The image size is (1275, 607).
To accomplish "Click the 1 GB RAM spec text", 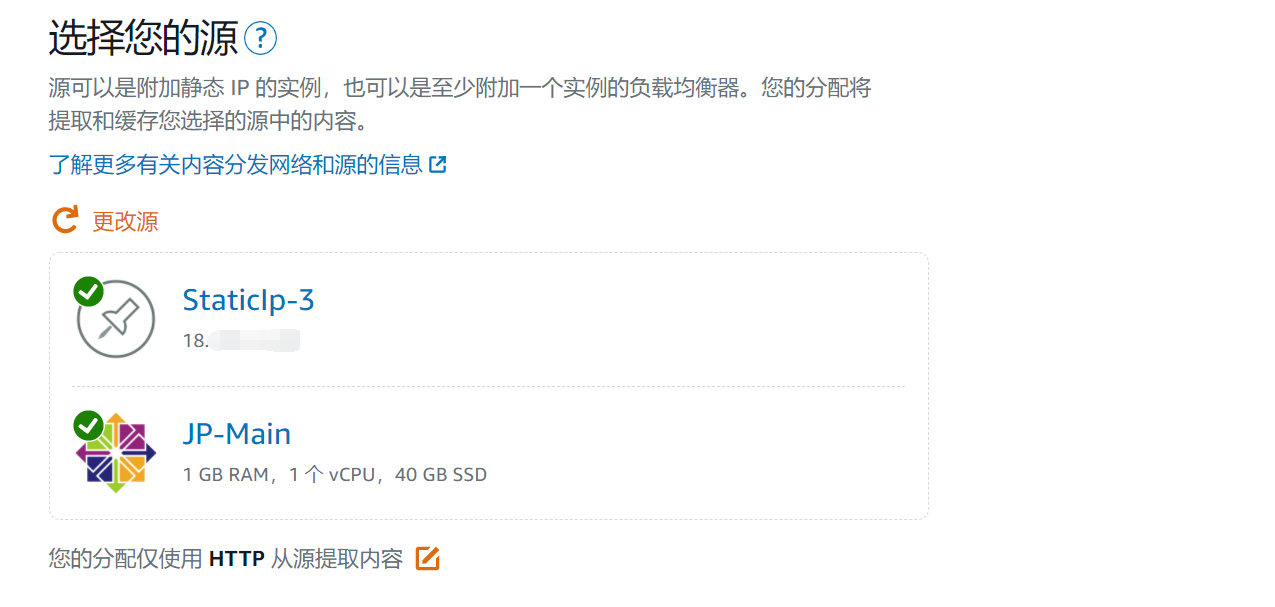I will point(226,475).
